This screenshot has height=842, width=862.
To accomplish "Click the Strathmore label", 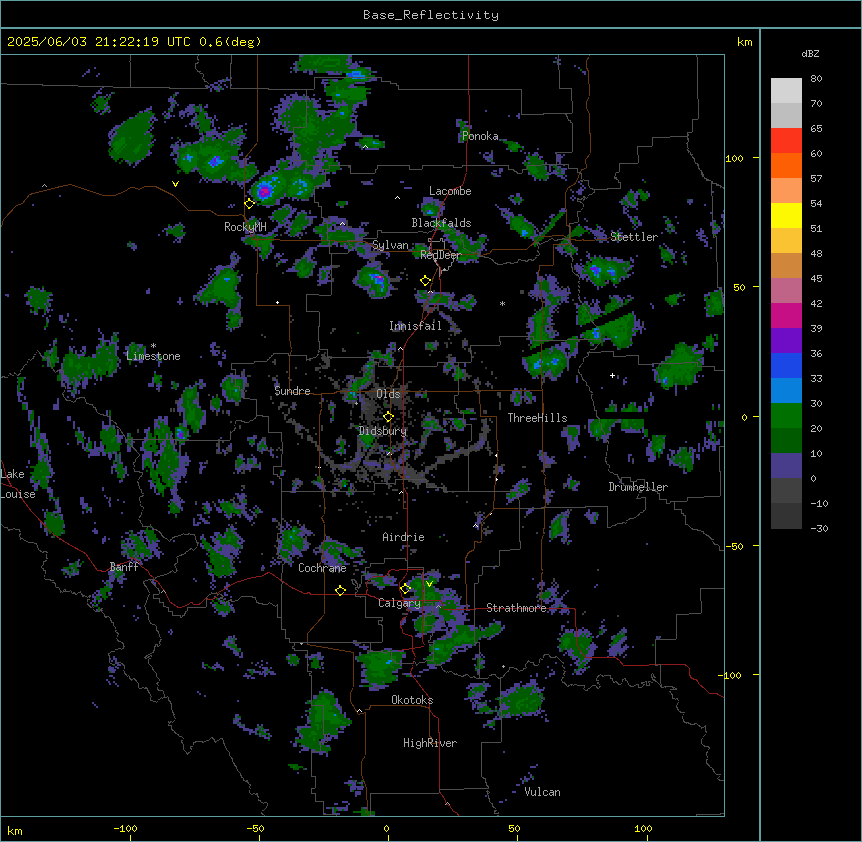I will [x=516, y=608].
